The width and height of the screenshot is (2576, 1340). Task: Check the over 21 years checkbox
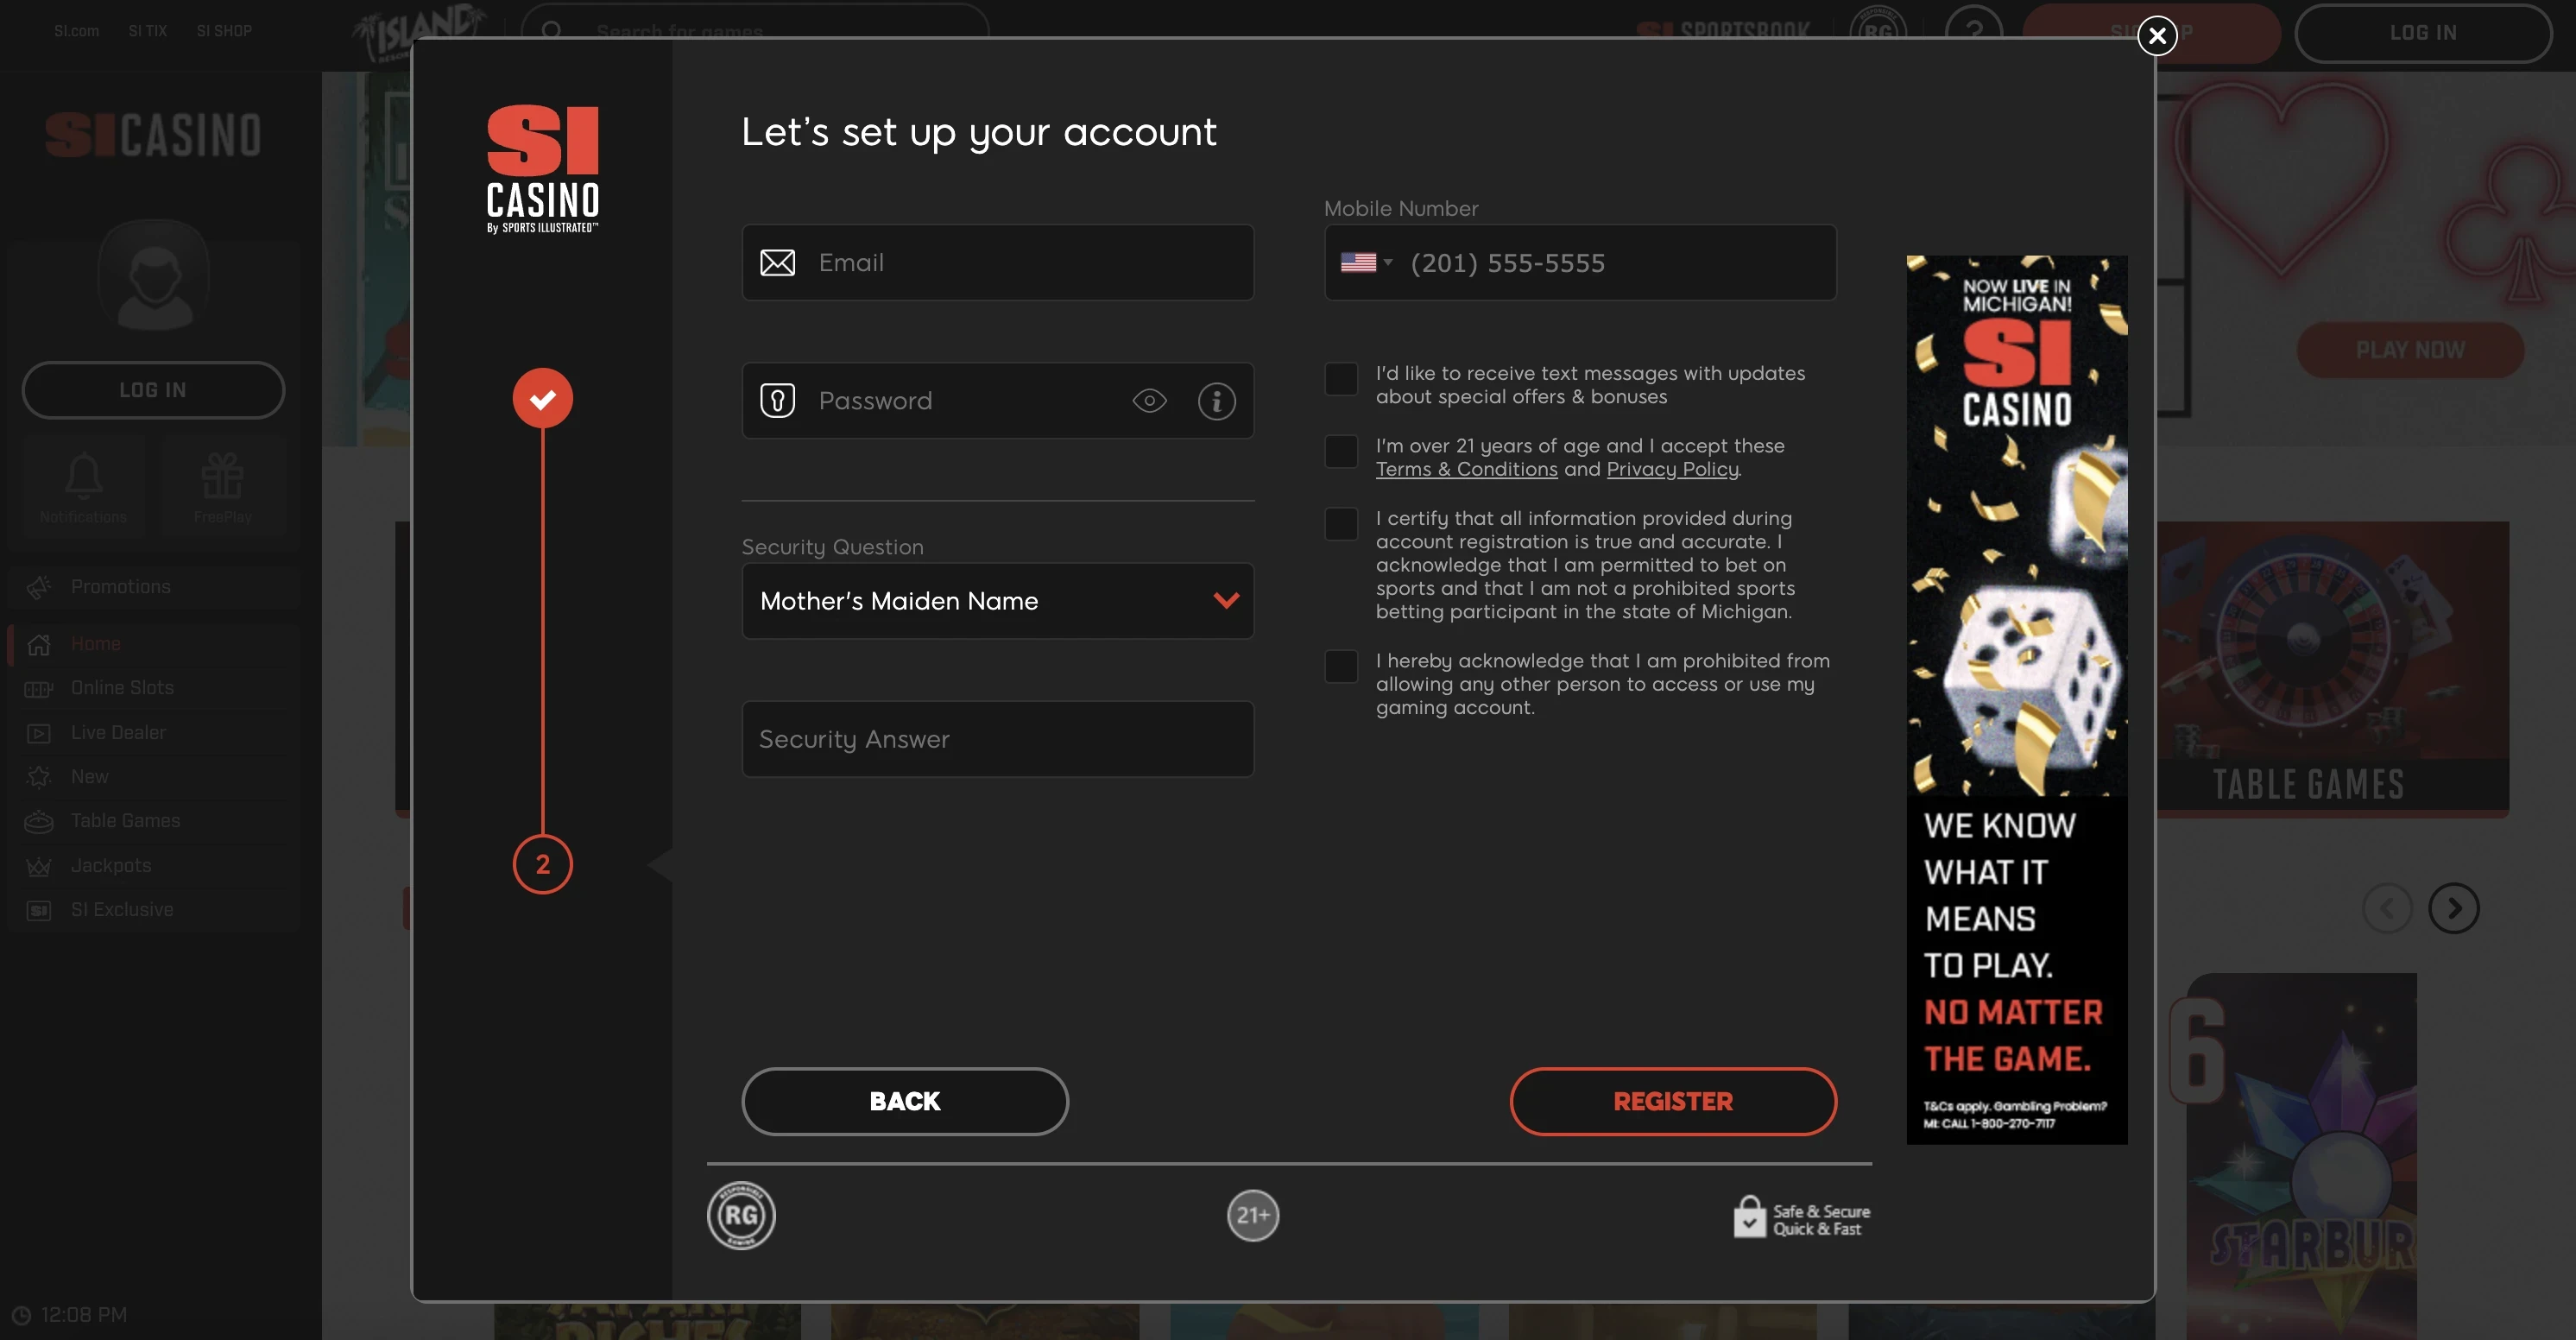[x=1341, y=451]
